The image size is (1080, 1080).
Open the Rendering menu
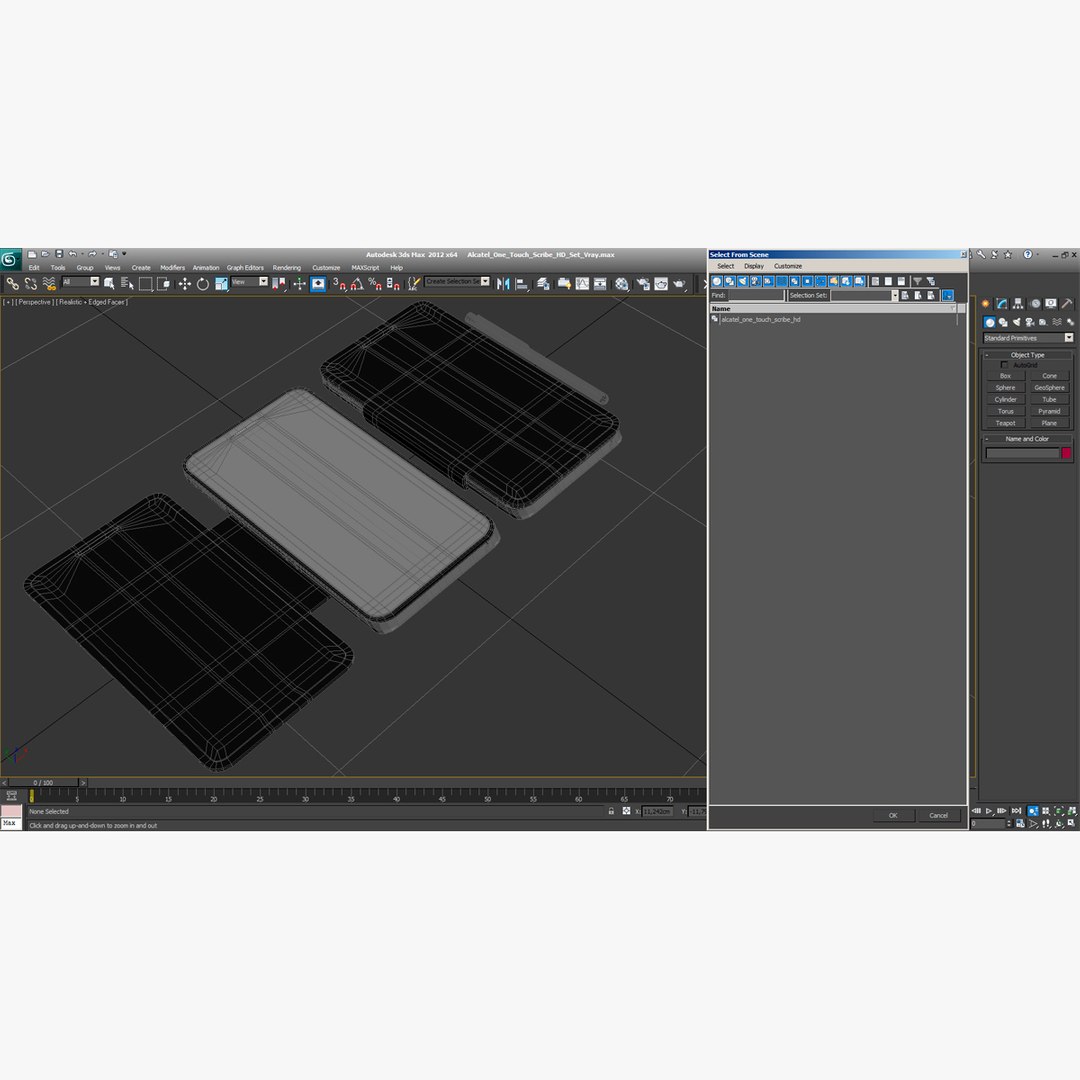click(287, 268)
